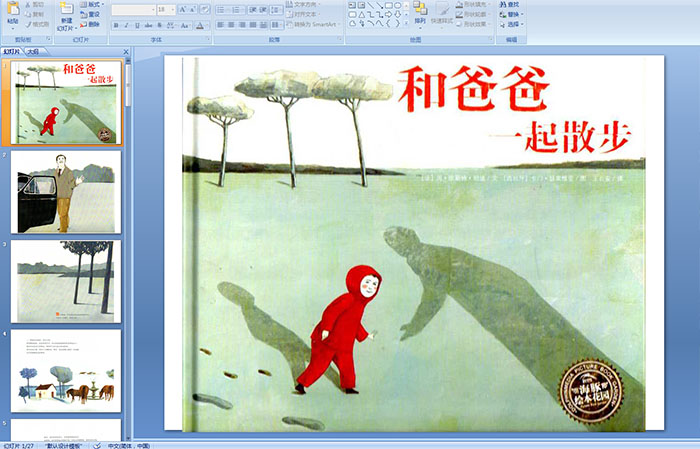The image size is (700, 449).
Task: Switch to Slides (幻灯片) pane tab
Action: [12, 52]
